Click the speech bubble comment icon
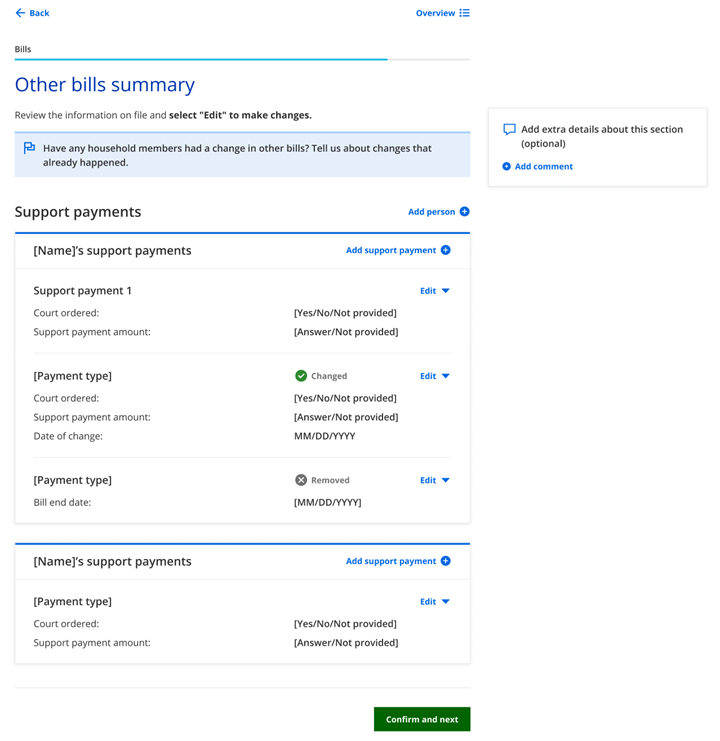This screenshot has height=741, width=720. (x=509, y=130)
